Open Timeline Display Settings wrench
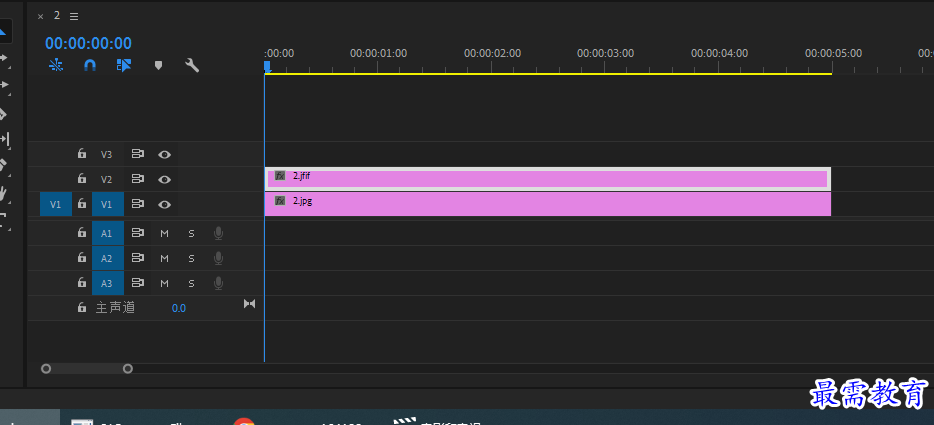Screen dimensions: 934x425 pos(192,65)
